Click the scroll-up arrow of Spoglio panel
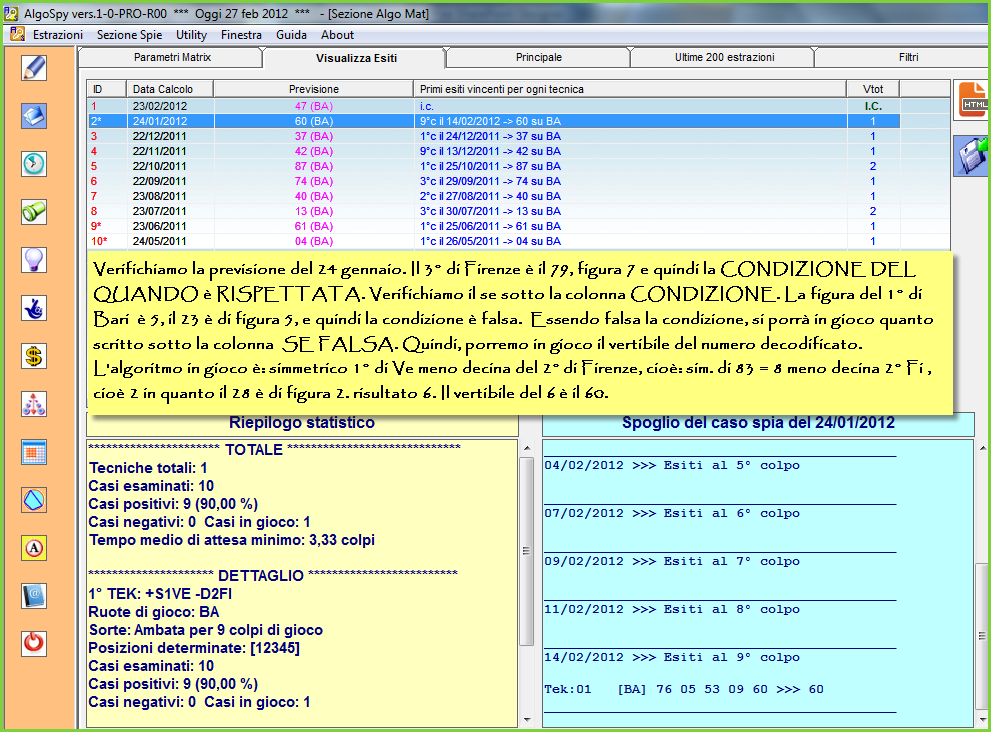The height and width of the screenshot is (732, 991). [x=983, y=448]
